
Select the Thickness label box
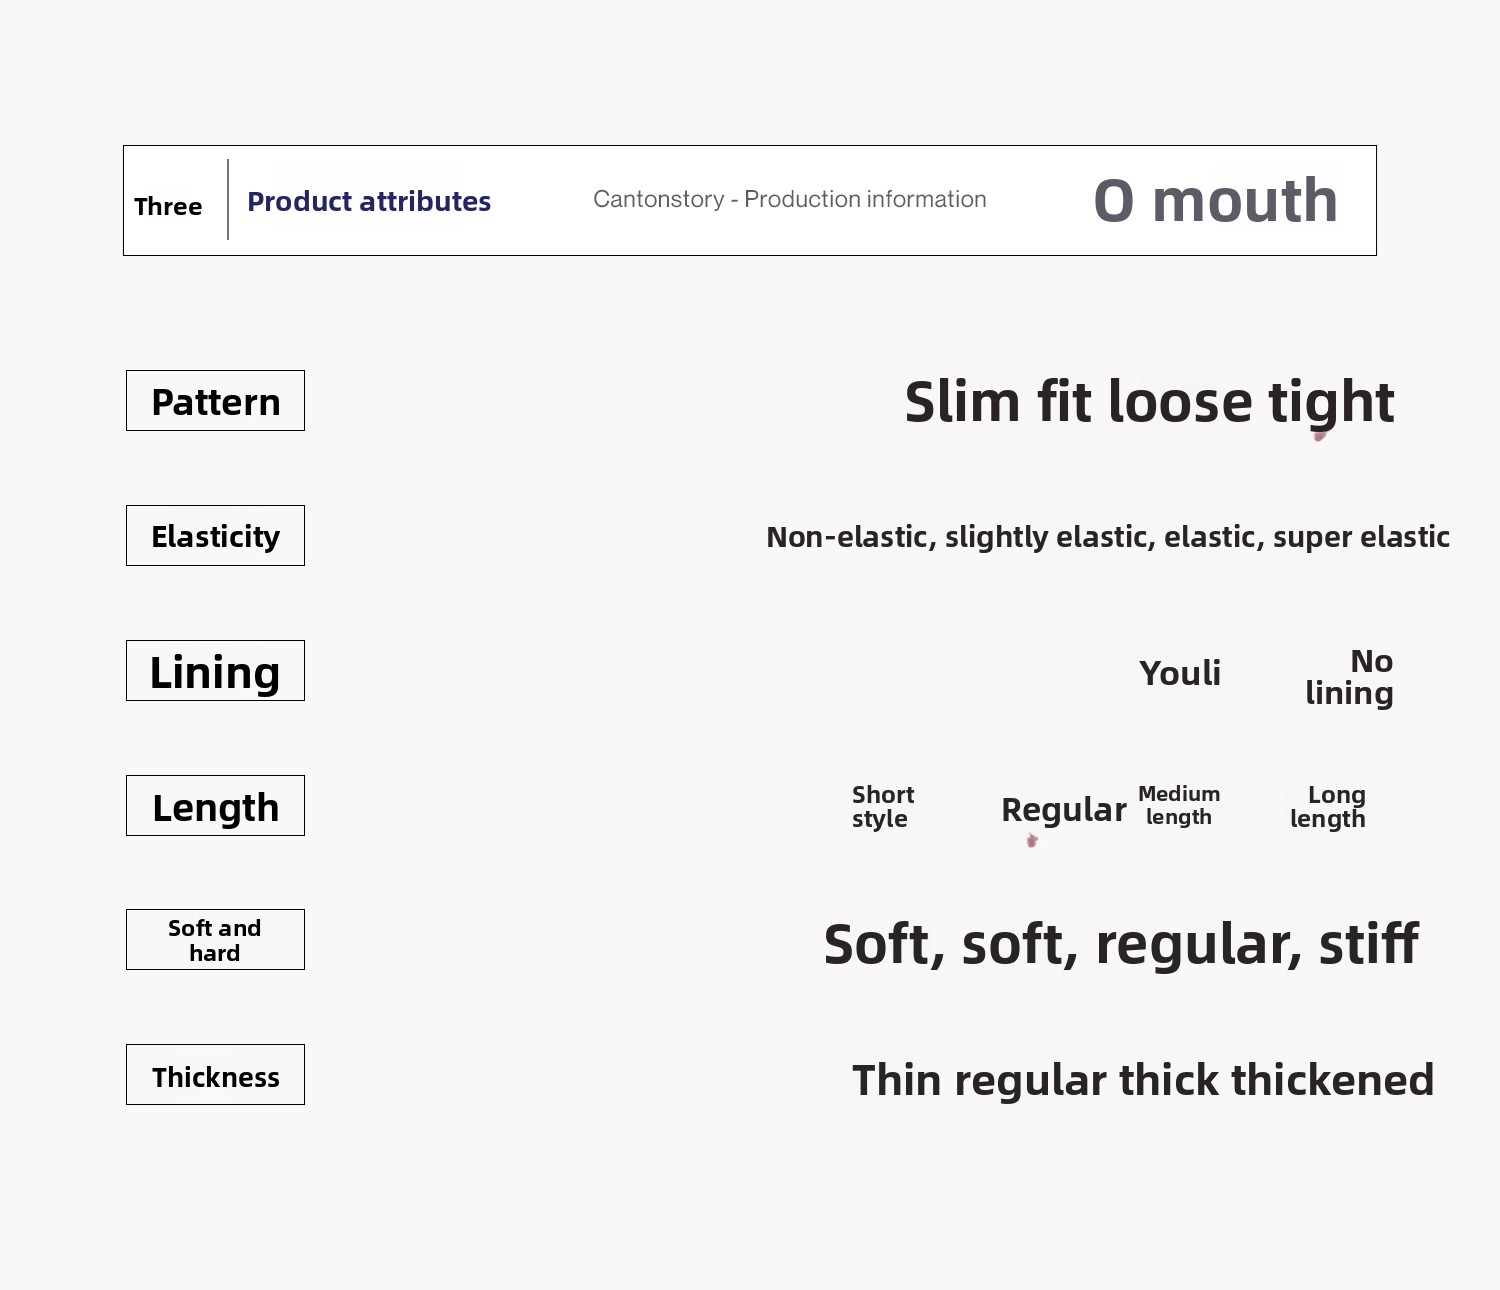click(215, 1075)
